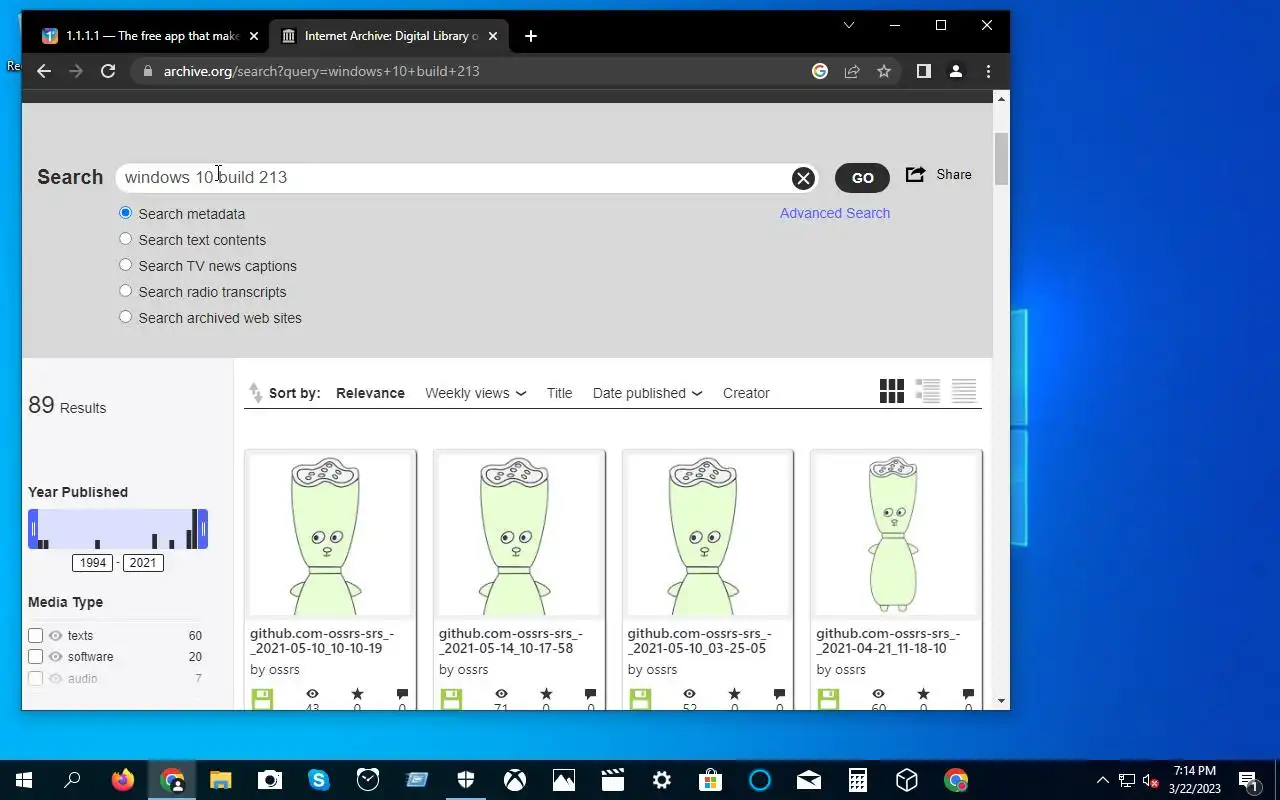Image resolution: width=1280 pixels, height=800 pixels.
Task: Check the texts media type filter
Action: coord(36,636)
